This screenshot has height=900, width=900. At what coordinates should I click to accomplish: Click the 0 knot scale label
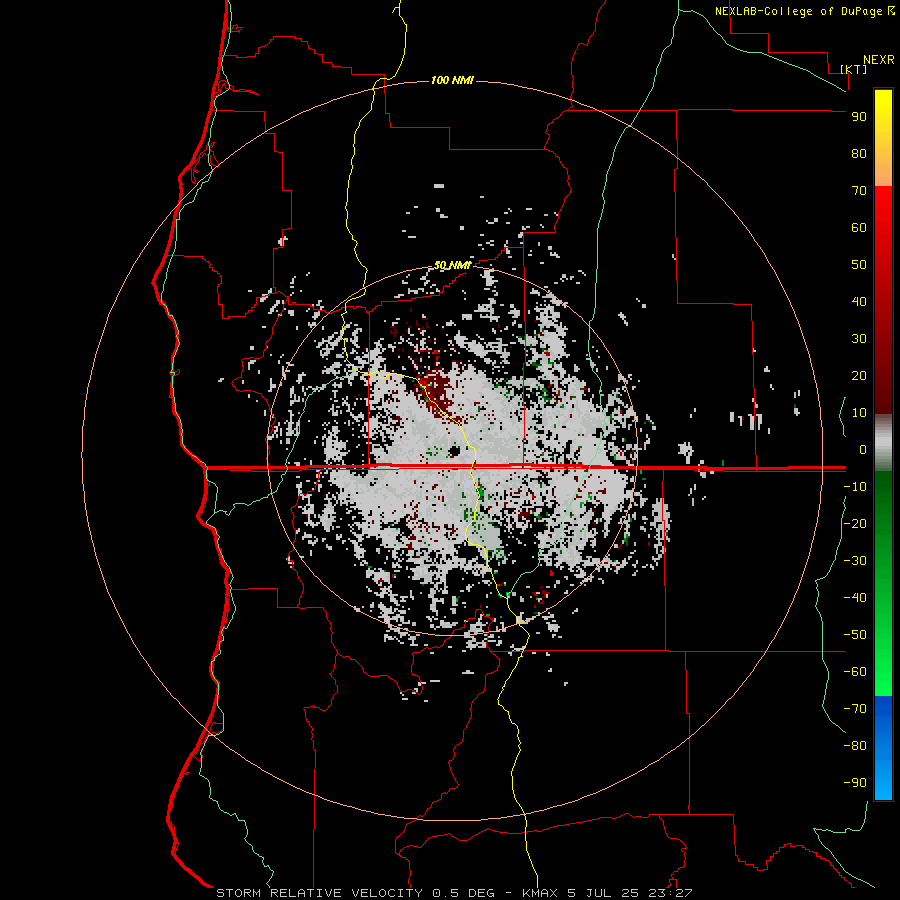tap(863, 449)
